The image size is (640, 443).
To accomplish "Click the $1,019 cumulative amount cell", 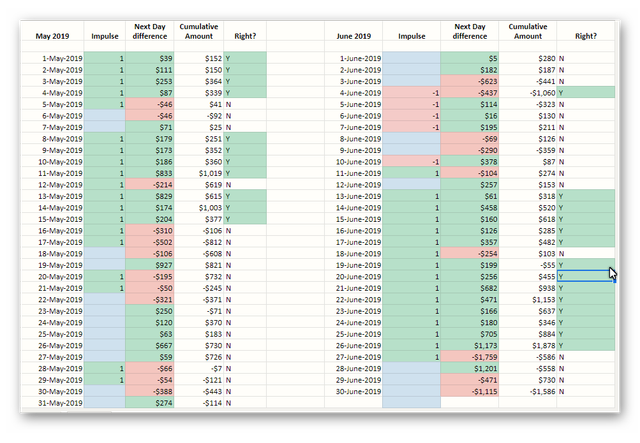I will [199, 173].
